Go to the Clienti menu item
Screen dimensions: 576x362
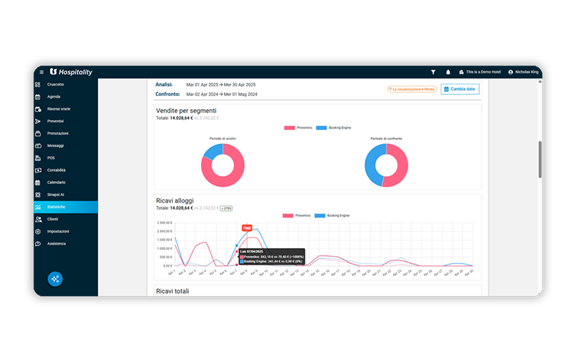click(66, 219)
